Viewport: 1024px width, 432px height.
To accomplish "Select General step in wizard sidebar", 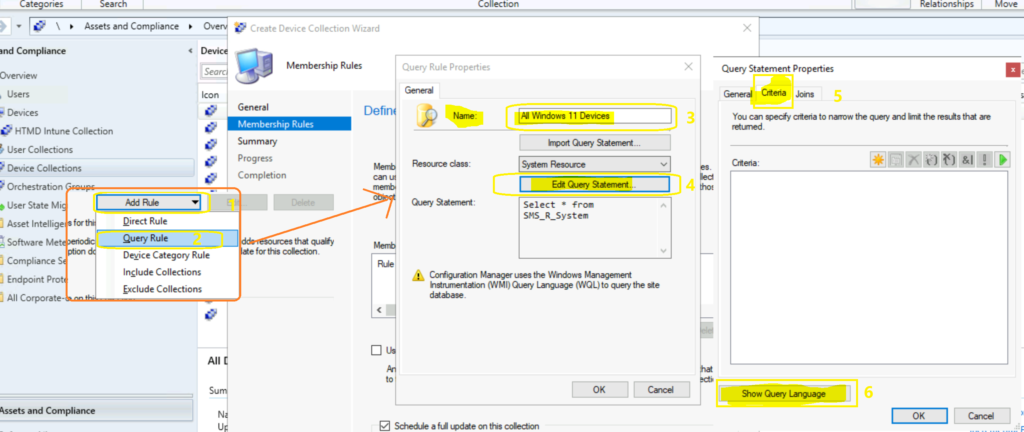I will tap(253, 107).
